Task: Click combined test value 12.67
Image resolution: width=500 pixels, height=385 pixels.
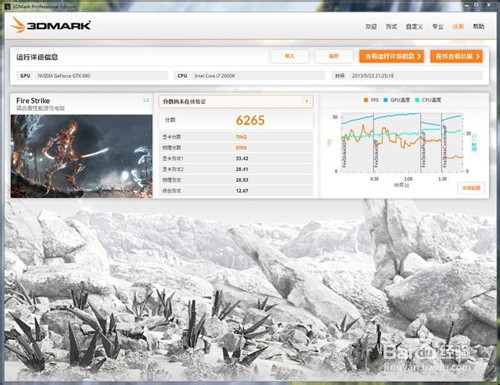Action: [242, 191]
